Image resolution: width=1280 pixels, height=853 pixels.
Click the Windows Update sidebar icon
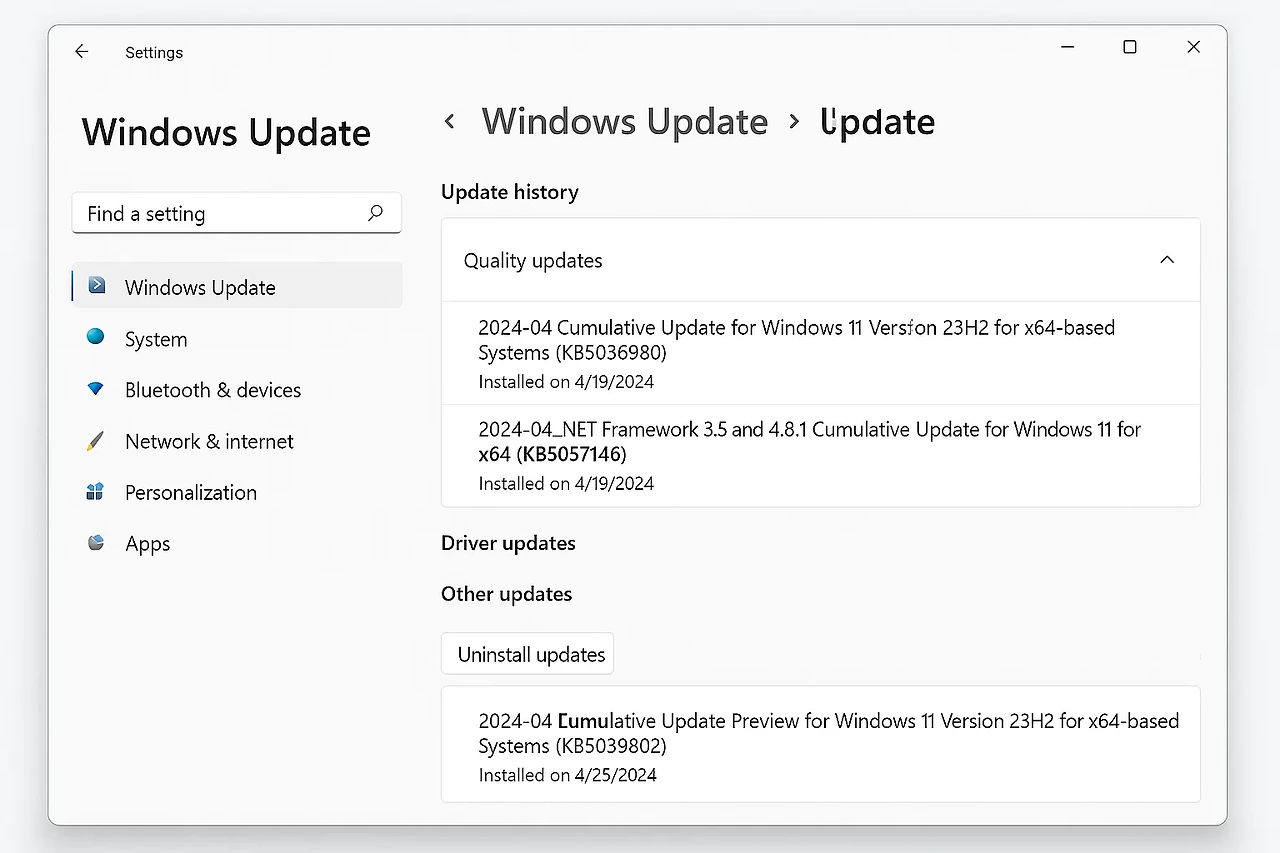(x=96, y=286)
